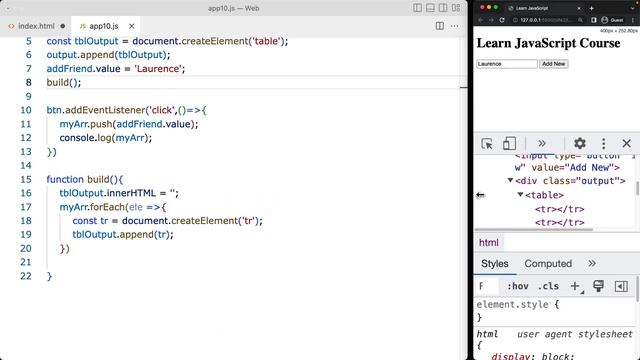The height and width of the screenshot is (360, 640).
Task: Click 'tblOutput.append(tr);' code line
Action: point(123,234)
